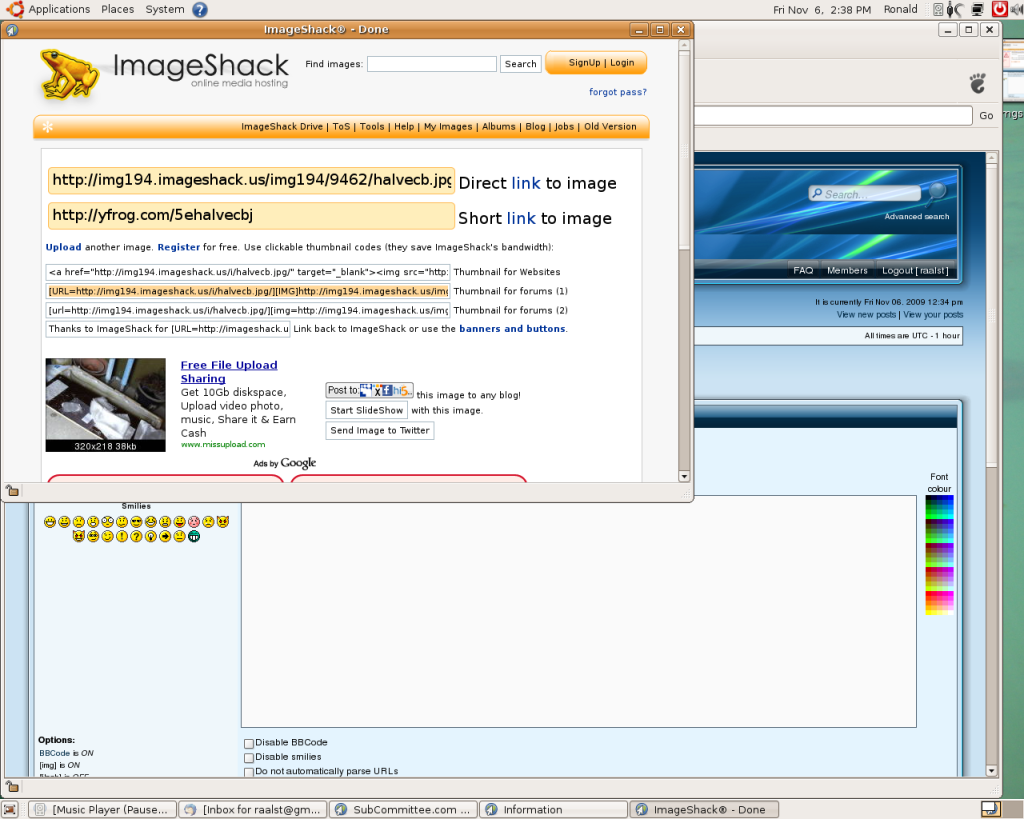The height and width of the screenshot is (819, 1024).
Task: Click the magnifier icon in forum search
Action: (938, 192)
